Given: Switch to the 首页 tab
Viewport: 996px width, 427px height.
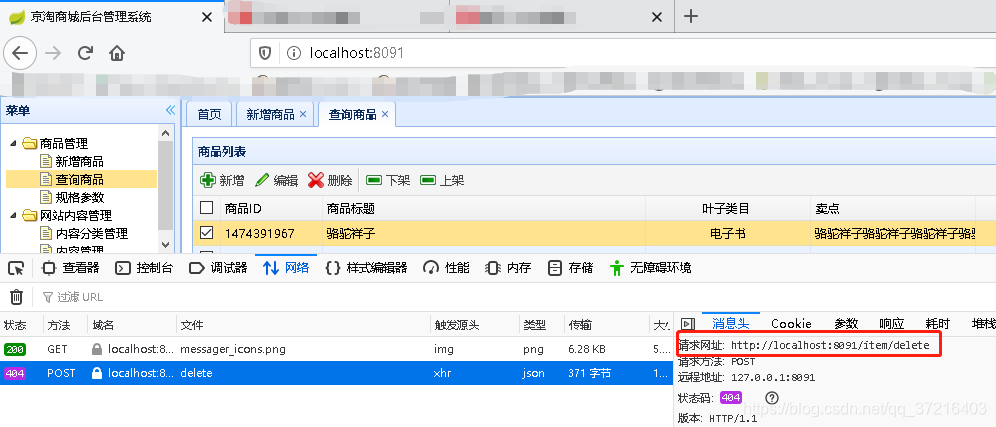Looking at the screenshot, I should [210, 114].
